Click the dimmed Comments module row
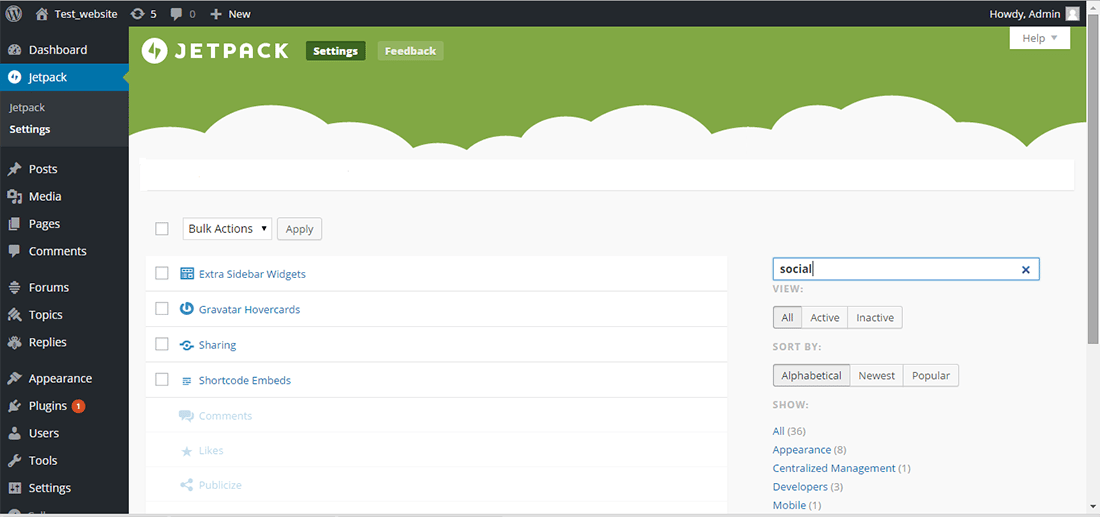This screenshot has width=1100, height=517. [436, 416]
